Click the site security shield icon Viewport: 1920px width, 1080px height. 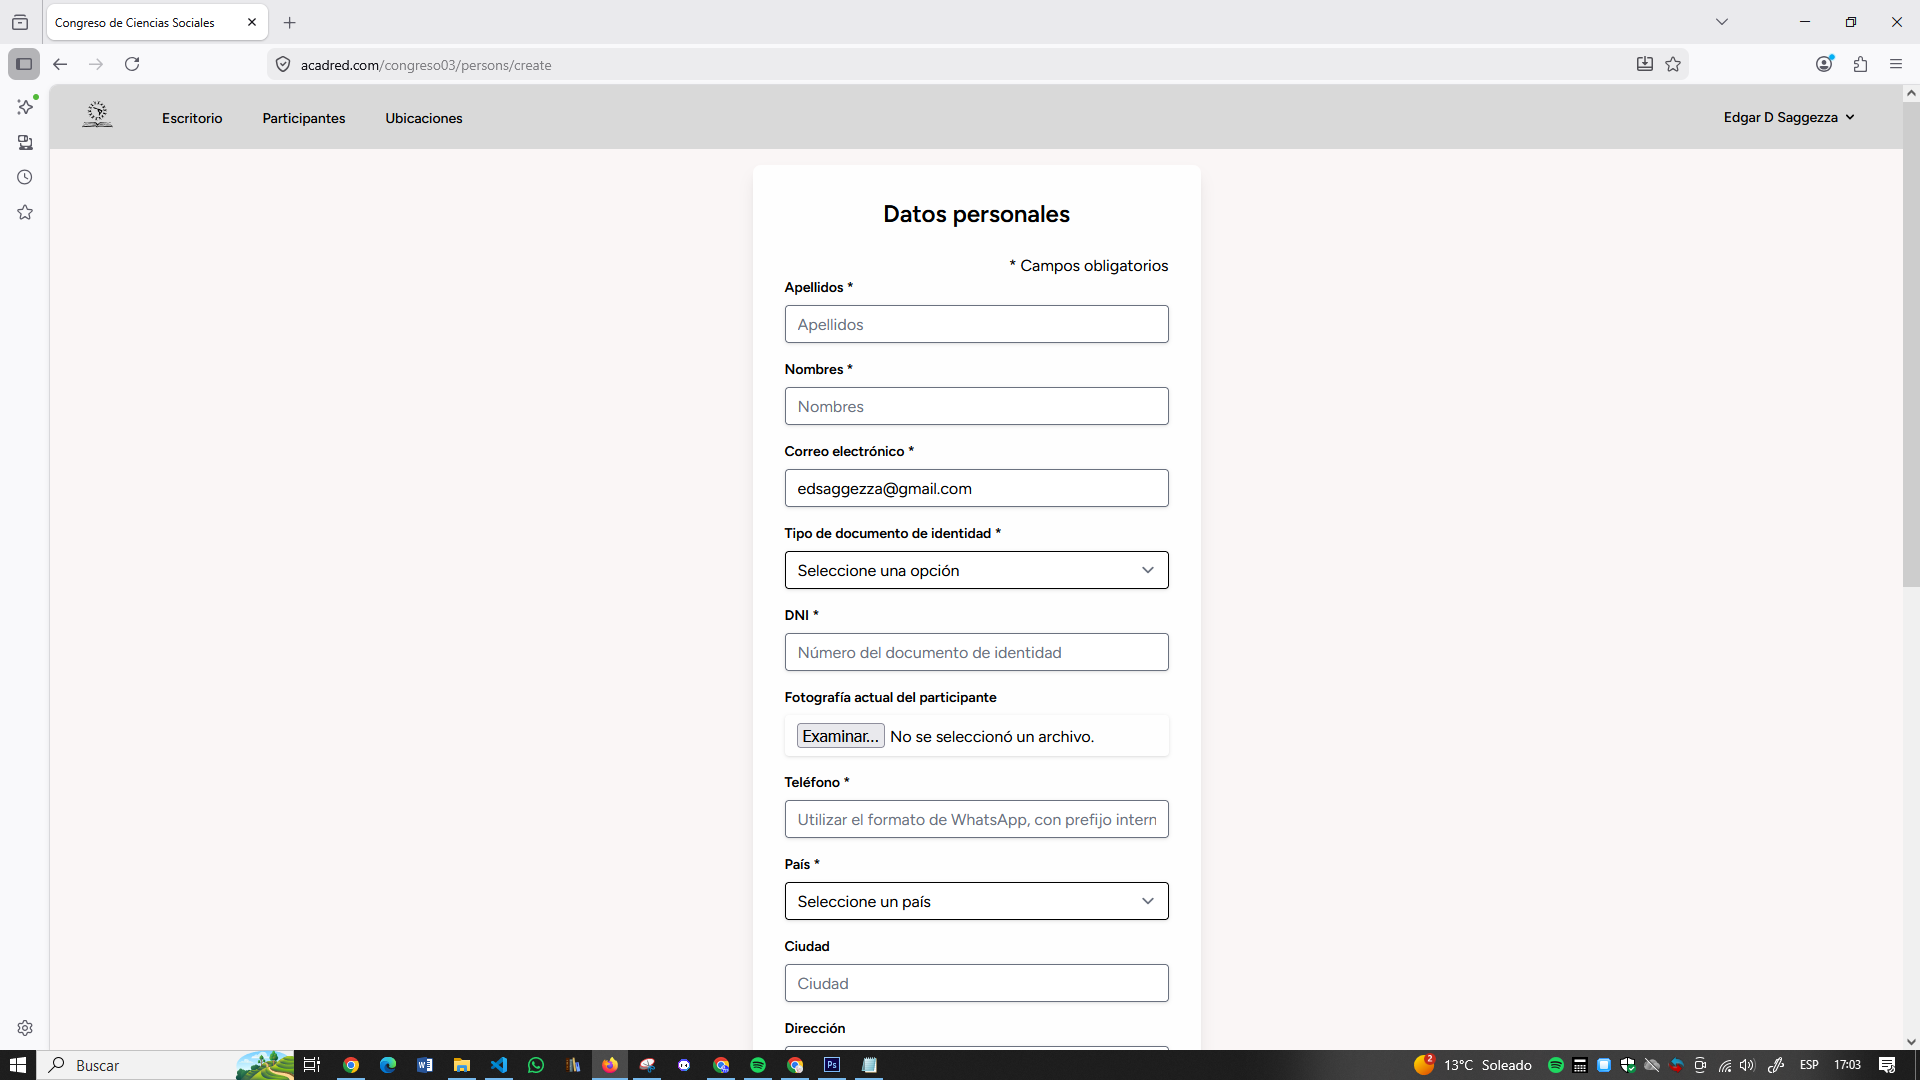tap(283, 65)
